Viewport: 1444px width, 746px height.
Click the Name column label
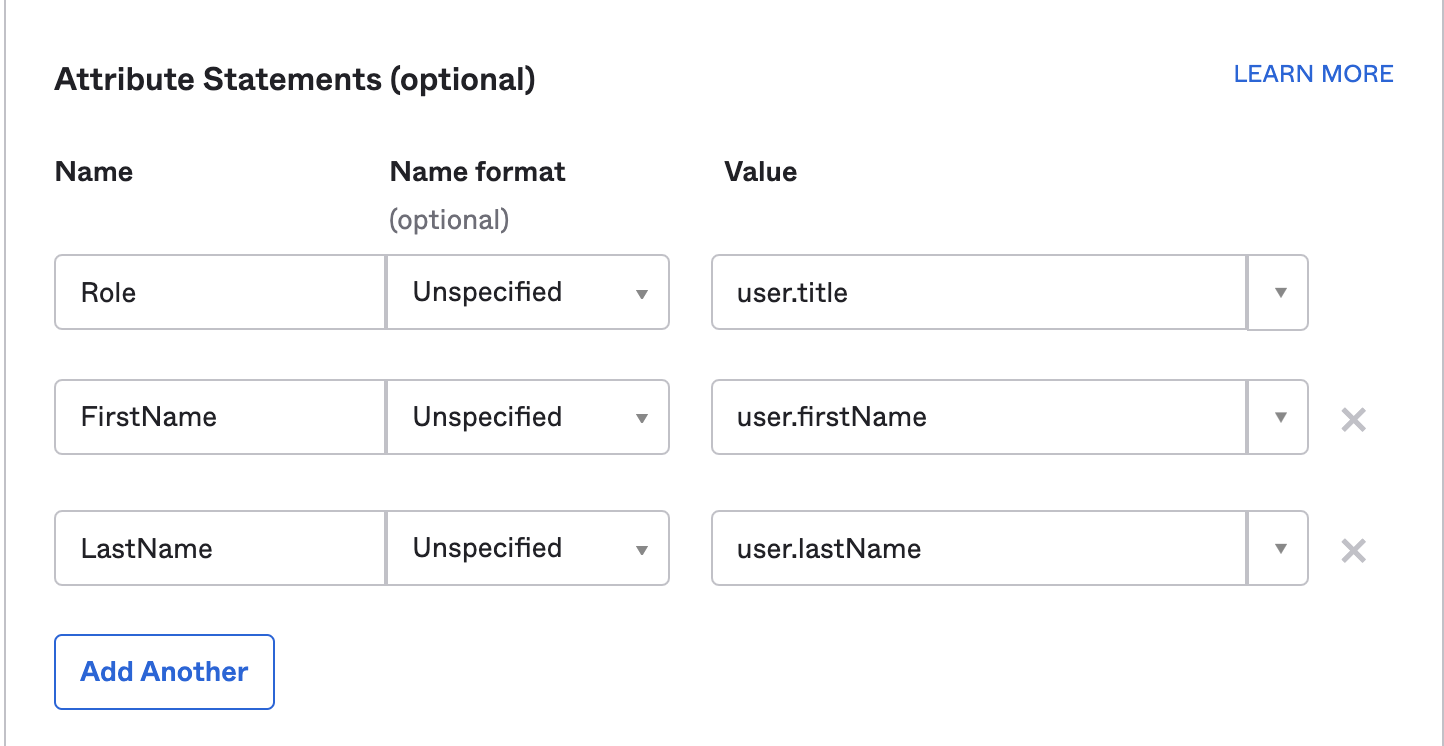94,172
